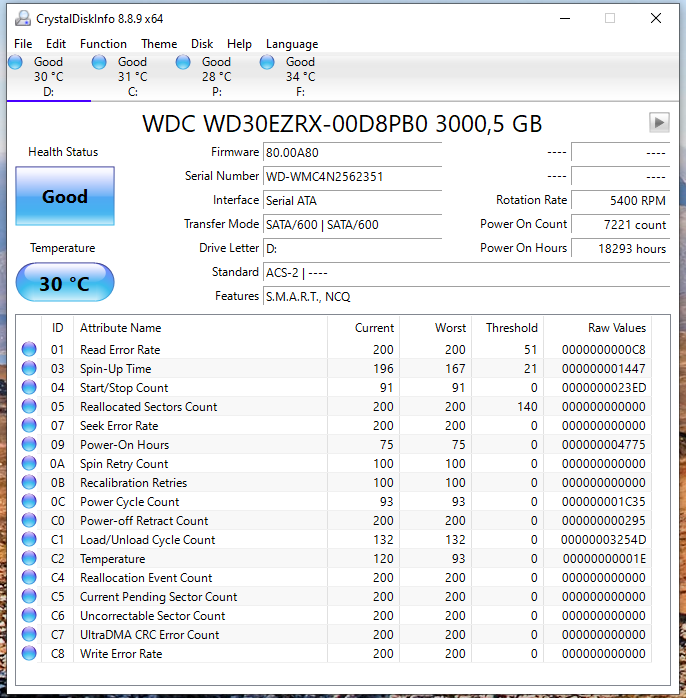Click raw value 000000001C35

point(603,502)
